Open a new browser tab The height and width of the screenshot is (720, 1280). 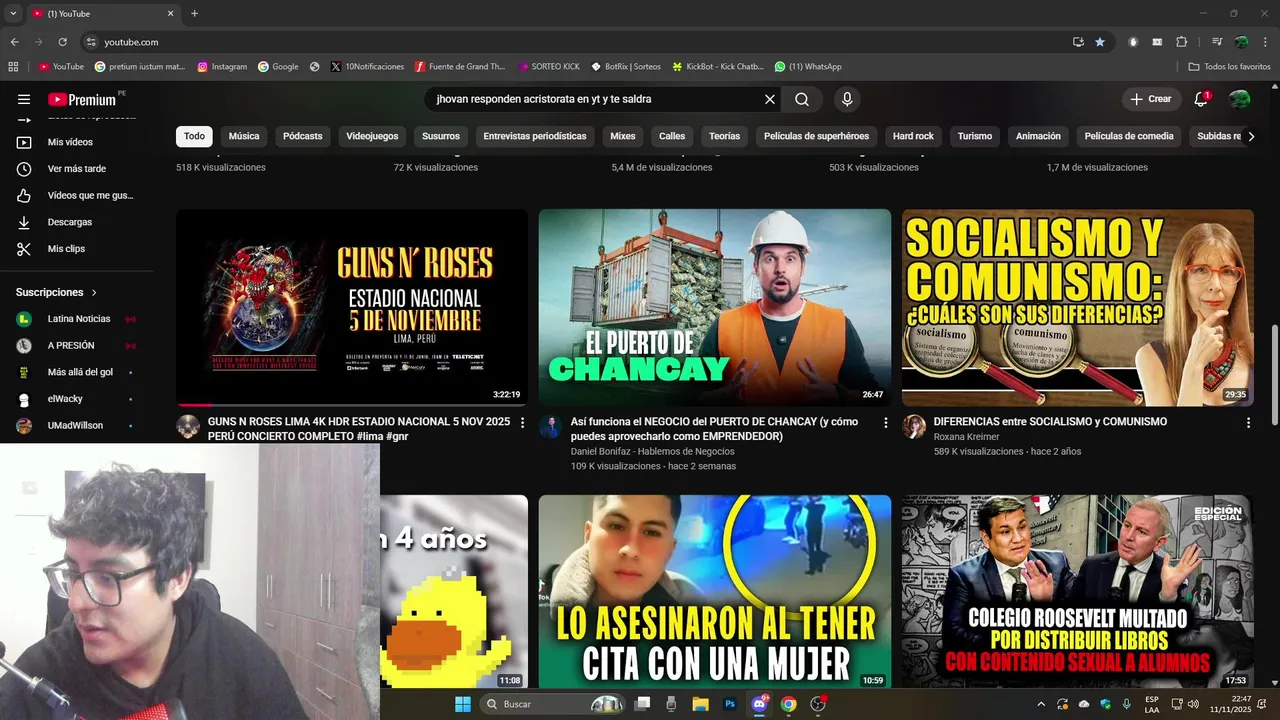pos(194,14)
